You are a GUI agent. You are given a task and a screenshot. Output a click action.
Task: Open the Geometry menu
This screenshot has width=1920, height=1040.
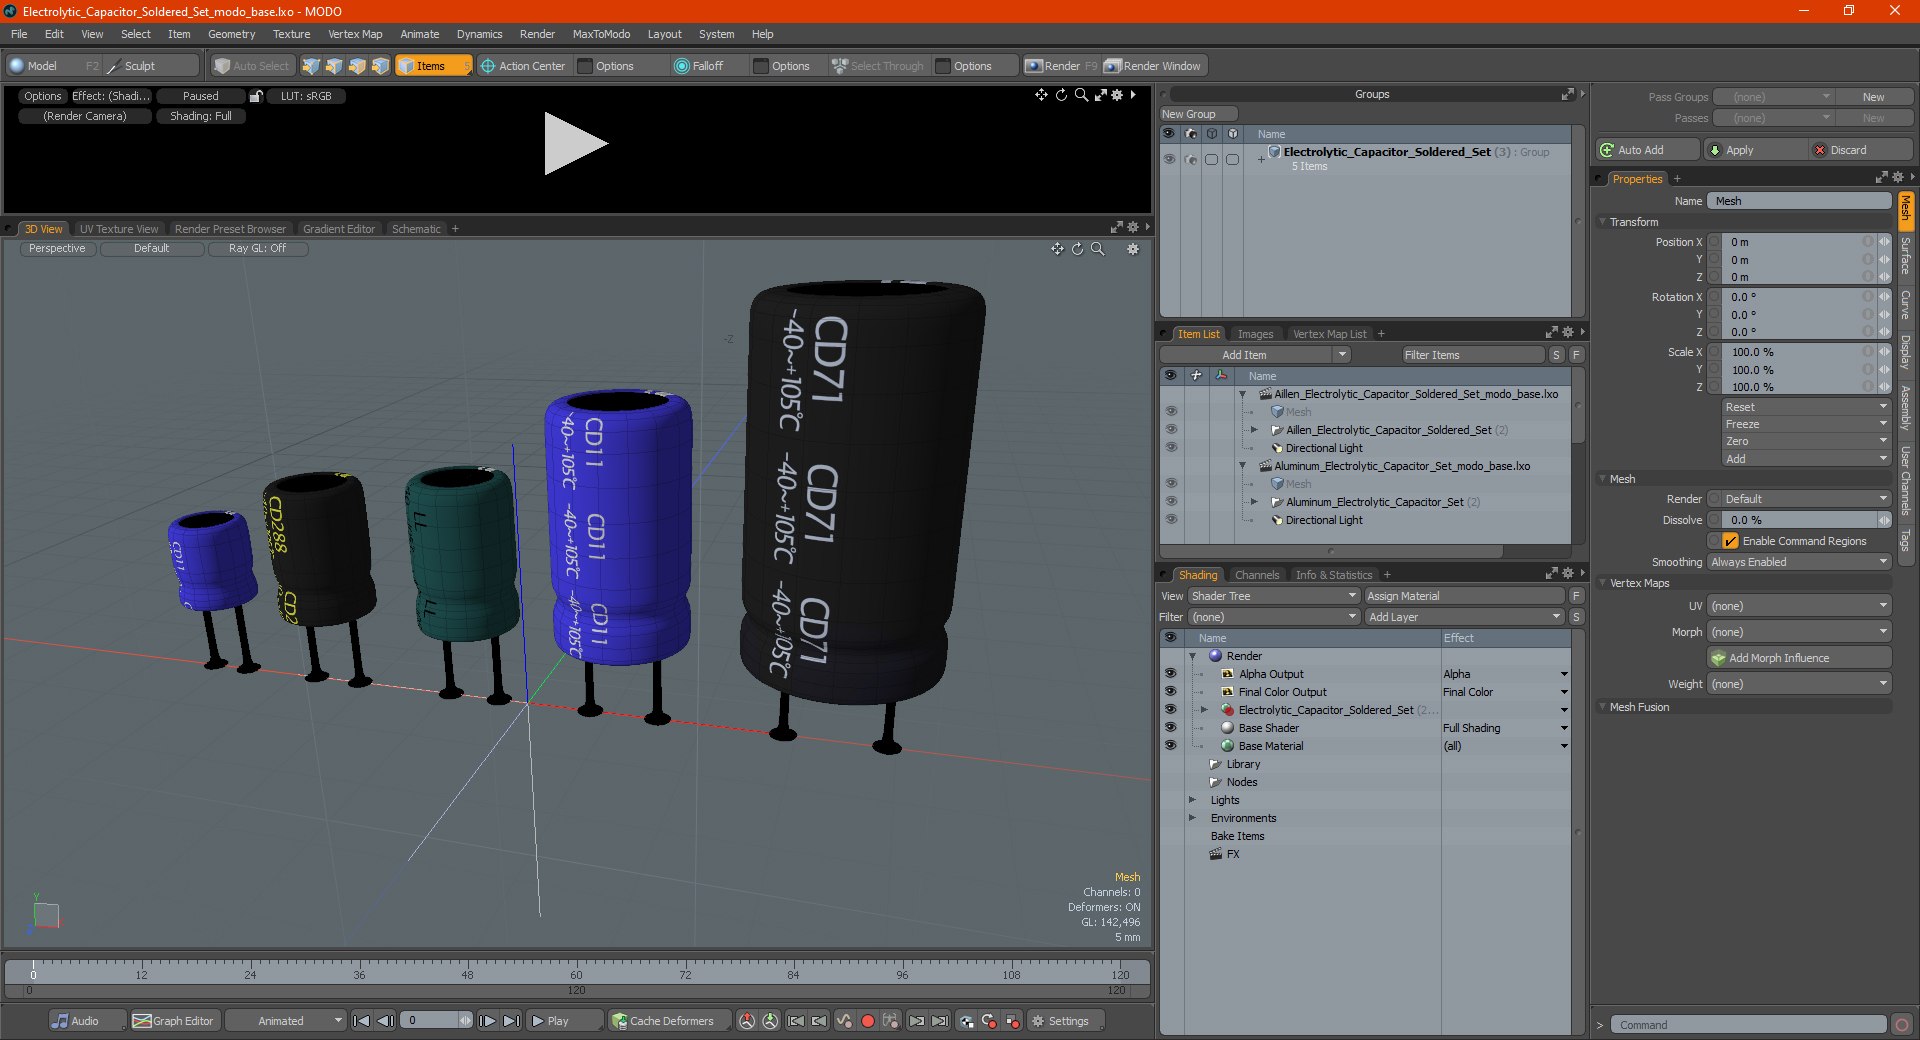[x=231, y=34]
